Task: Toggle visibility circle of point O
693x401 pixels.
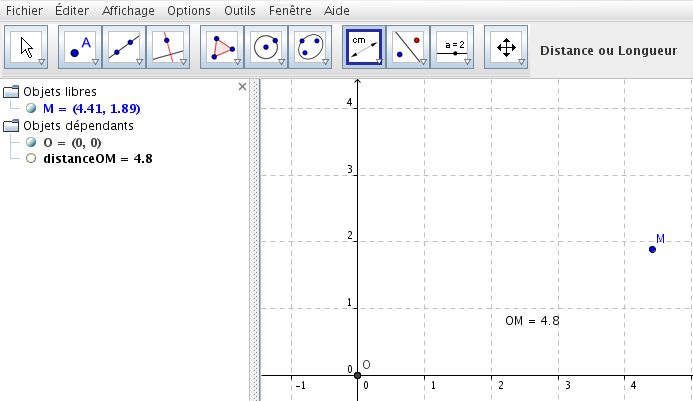Action: pyautogui.click(x=32, y=142)
